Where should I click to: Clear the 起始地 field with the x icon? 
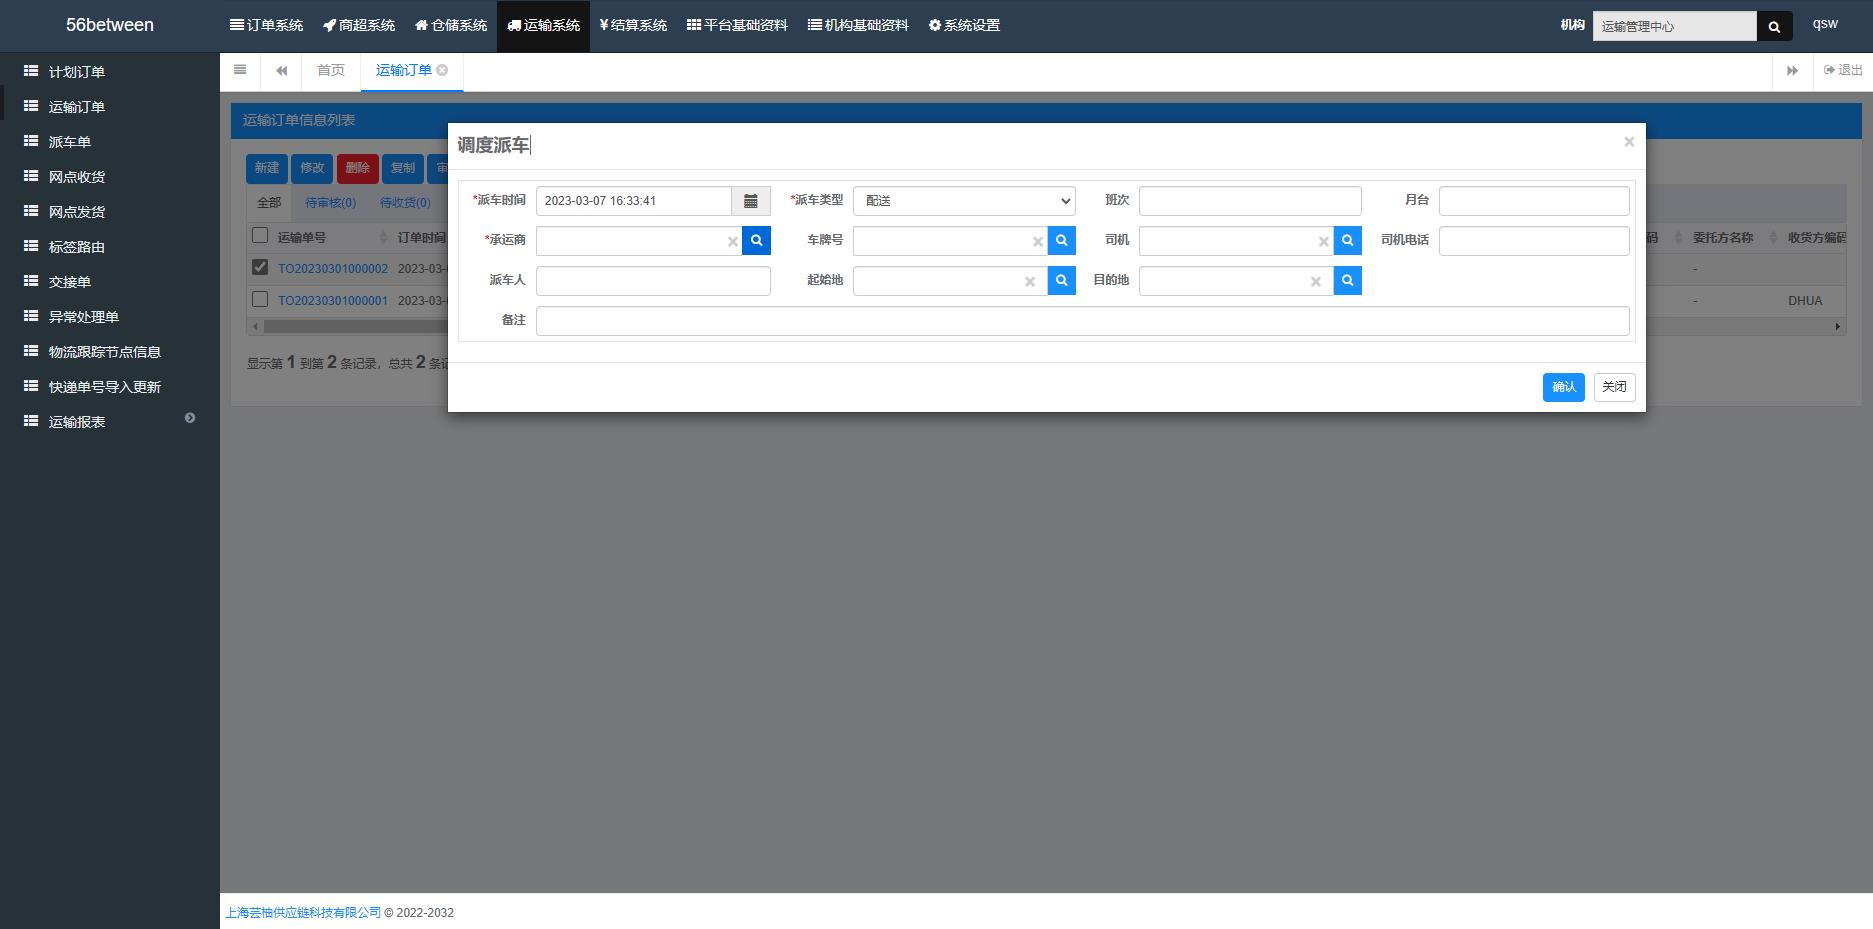pos(1029,282)
